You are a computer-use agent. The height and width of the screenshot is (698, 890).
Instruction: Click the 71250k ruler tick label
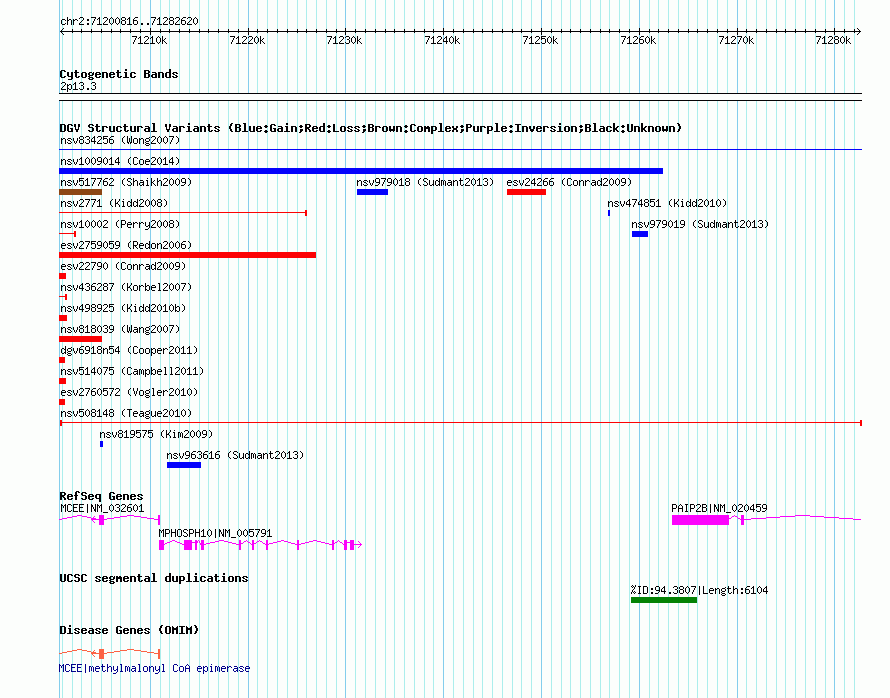[x=540, y=40]
